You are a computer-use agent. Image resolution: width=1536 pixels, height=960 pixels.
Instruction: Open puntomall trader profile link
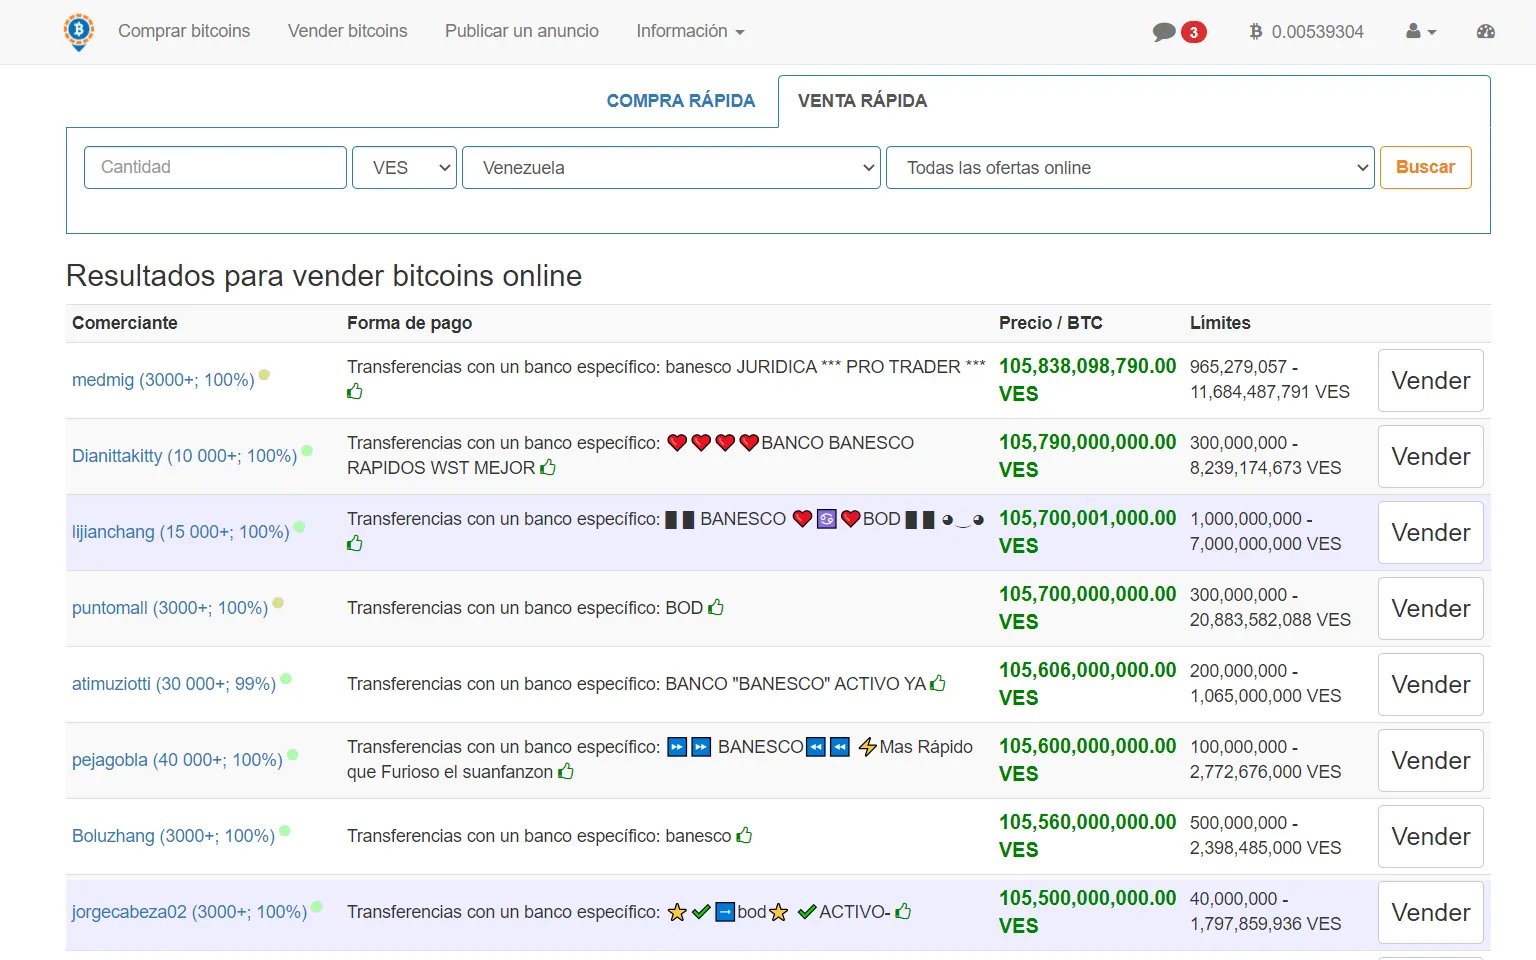(x=170, y=608)
